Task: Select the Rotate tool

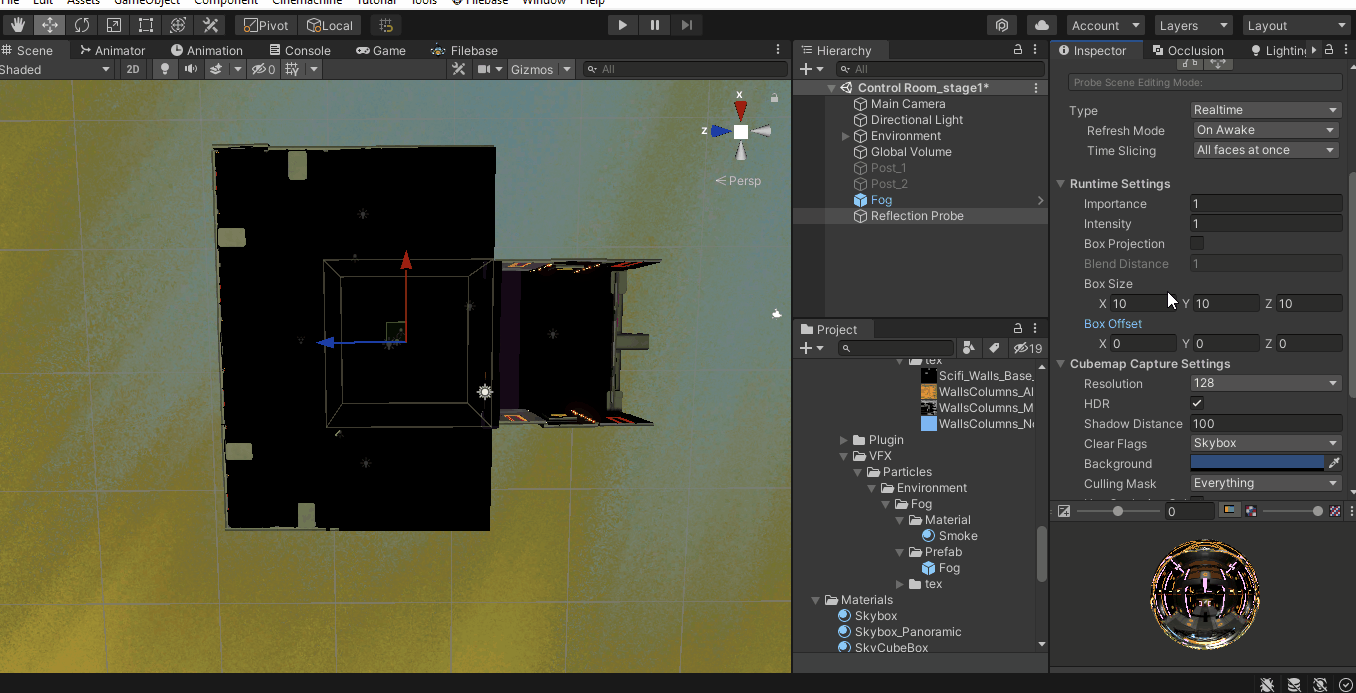Action: pos(82,25)
